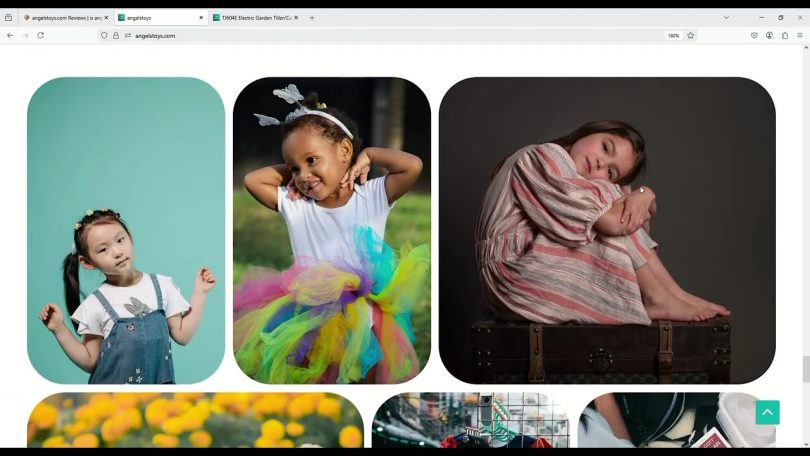The image size is (810, 456).
Task: Minimize the Firefox window
Action: point(761,18)
